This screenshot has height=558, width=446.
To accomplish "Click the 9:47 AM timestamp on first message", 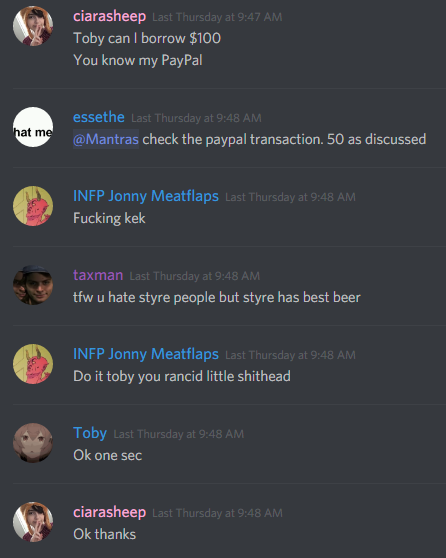I will (x=217, y=17).
